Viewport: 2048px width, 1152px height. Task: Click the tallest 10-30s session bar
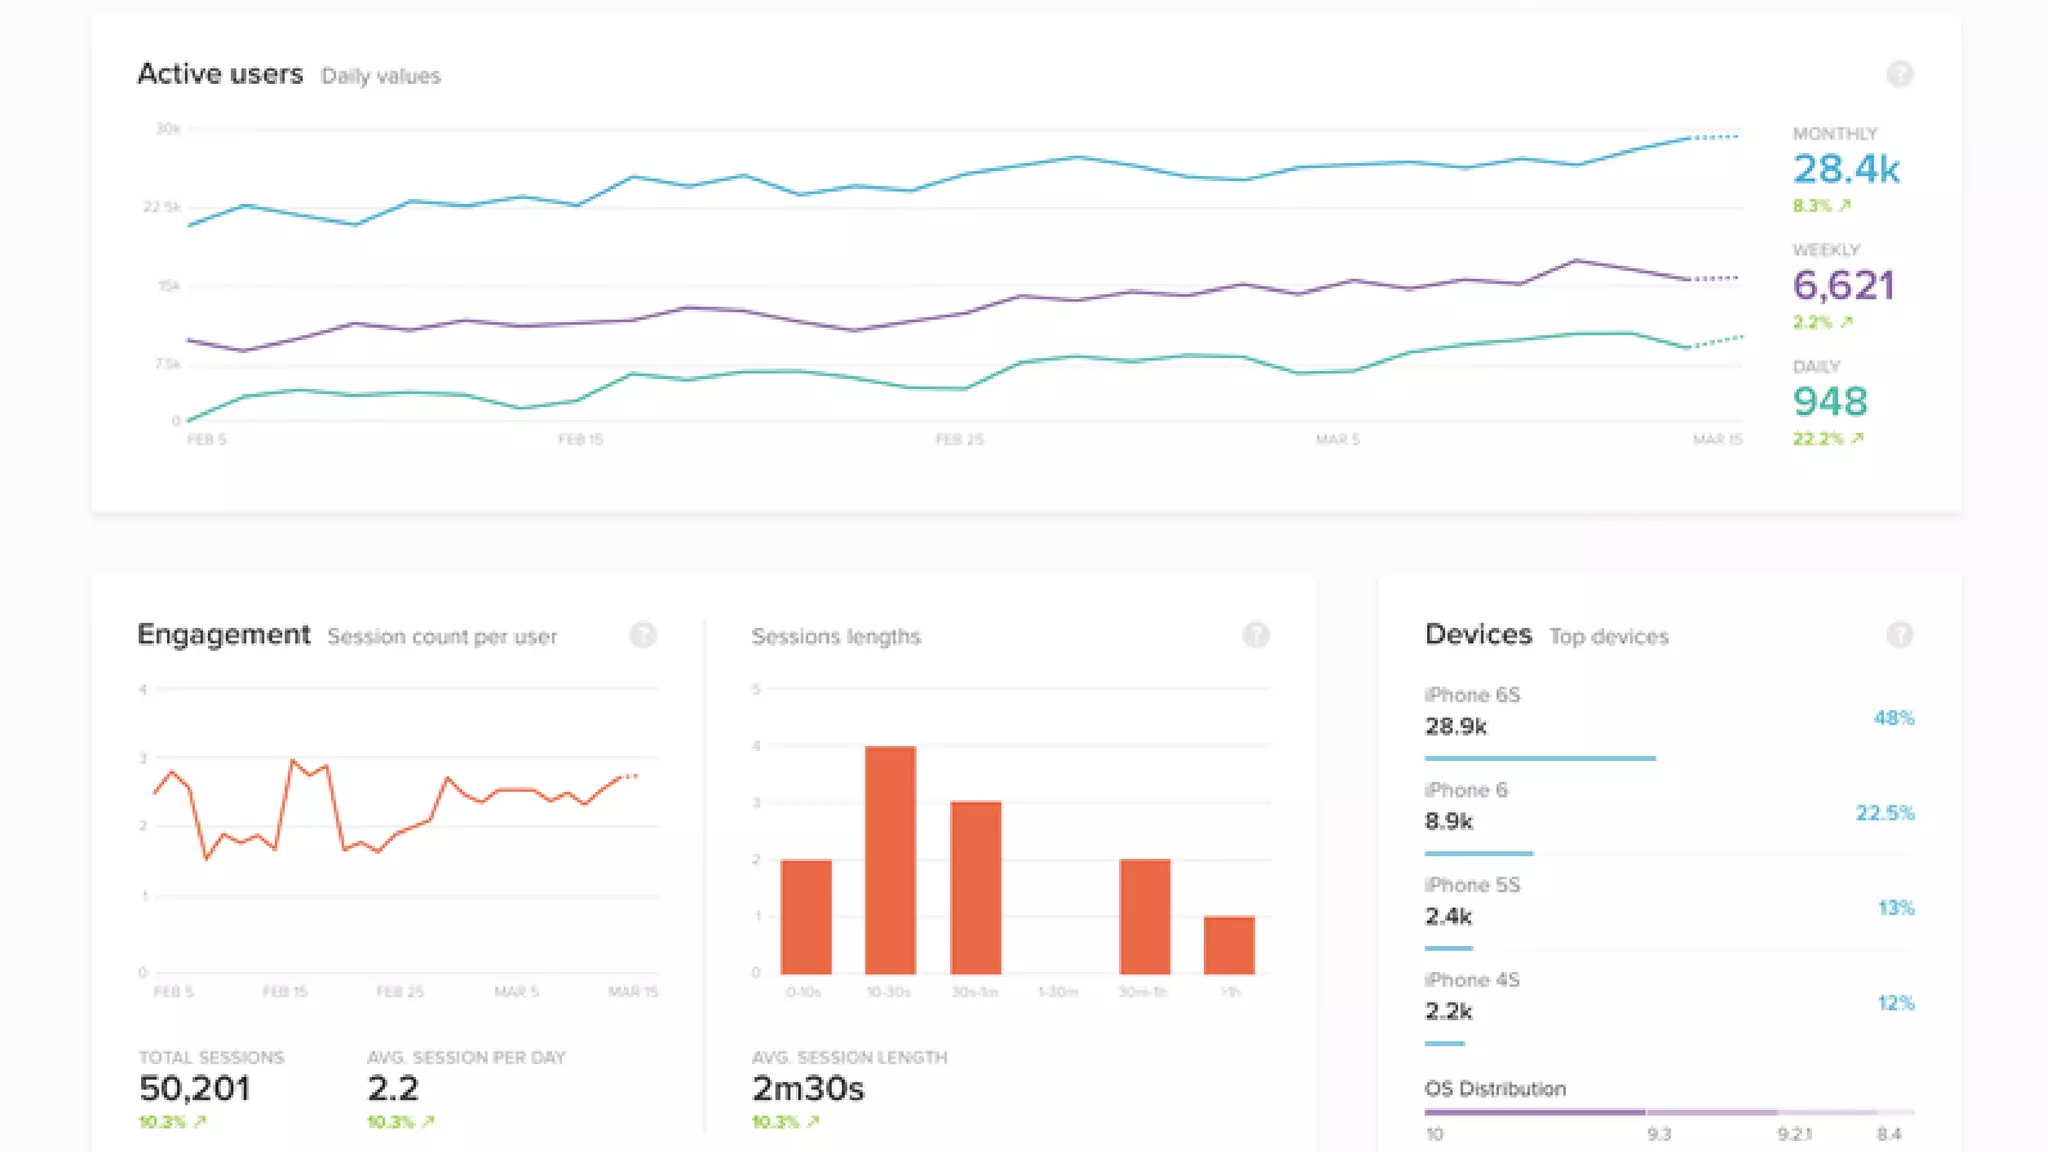coord(889,860)
